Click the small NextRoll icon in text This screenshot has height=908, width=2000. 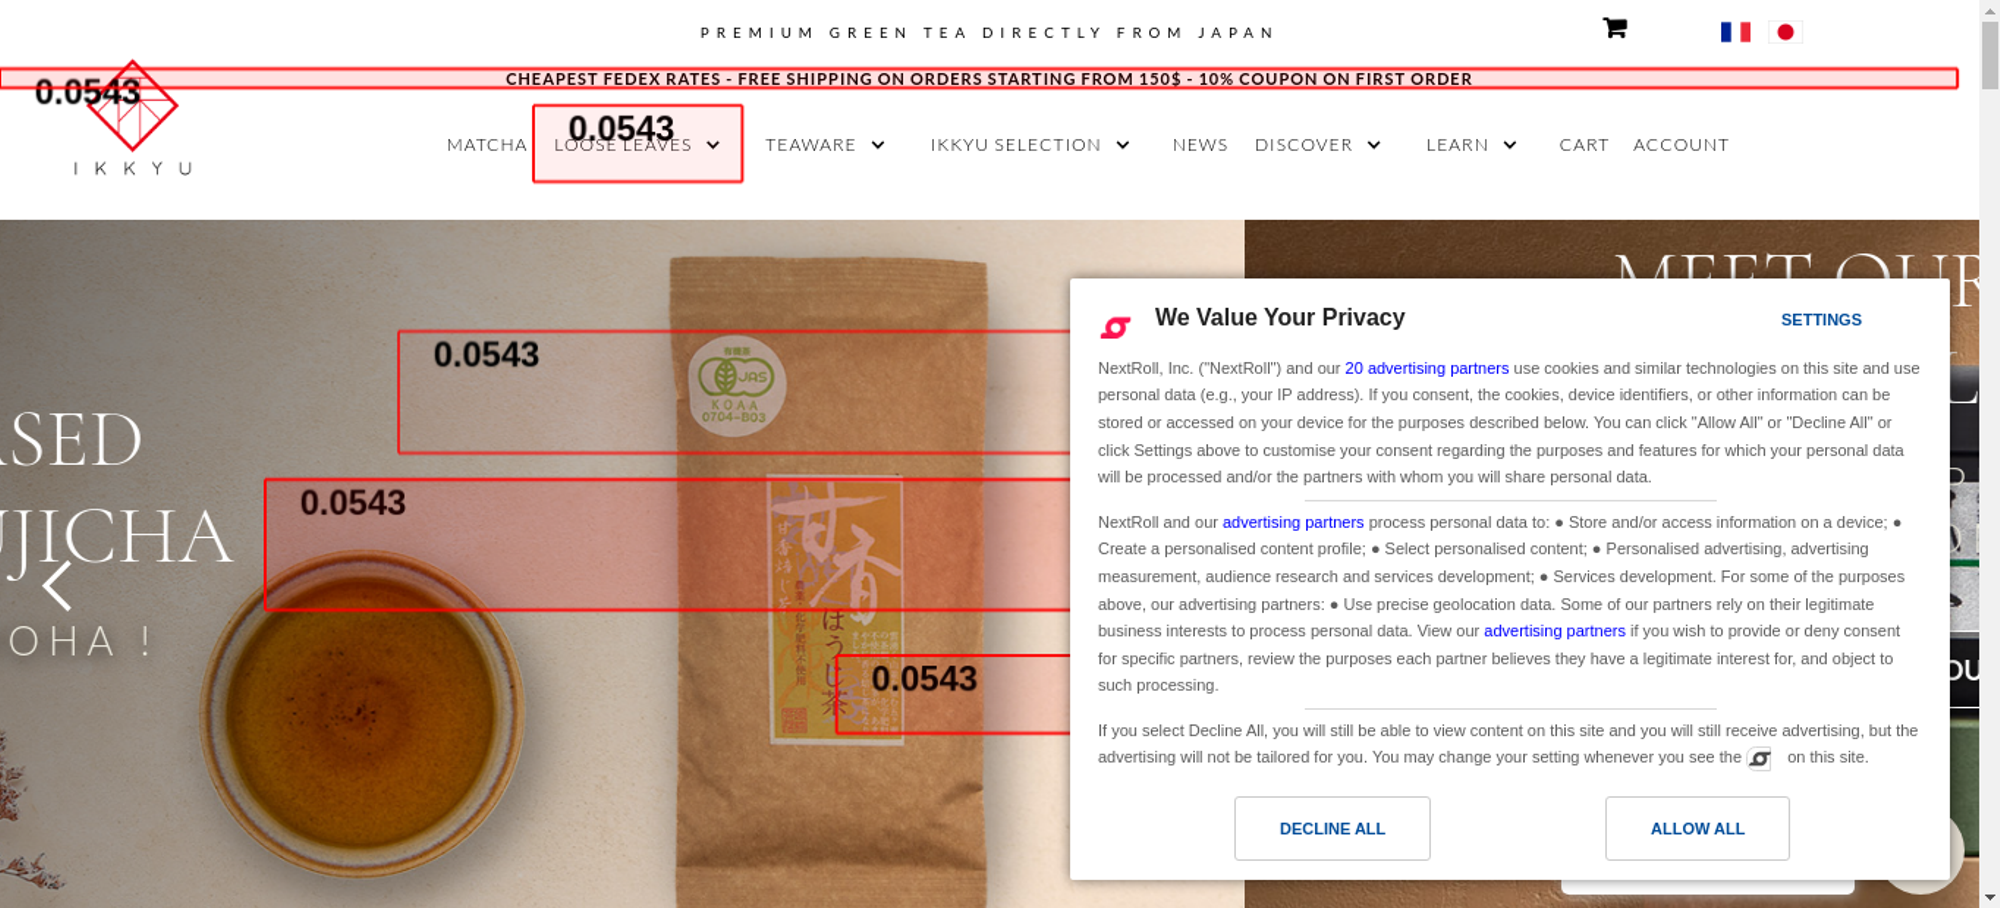pos(1759,759)
